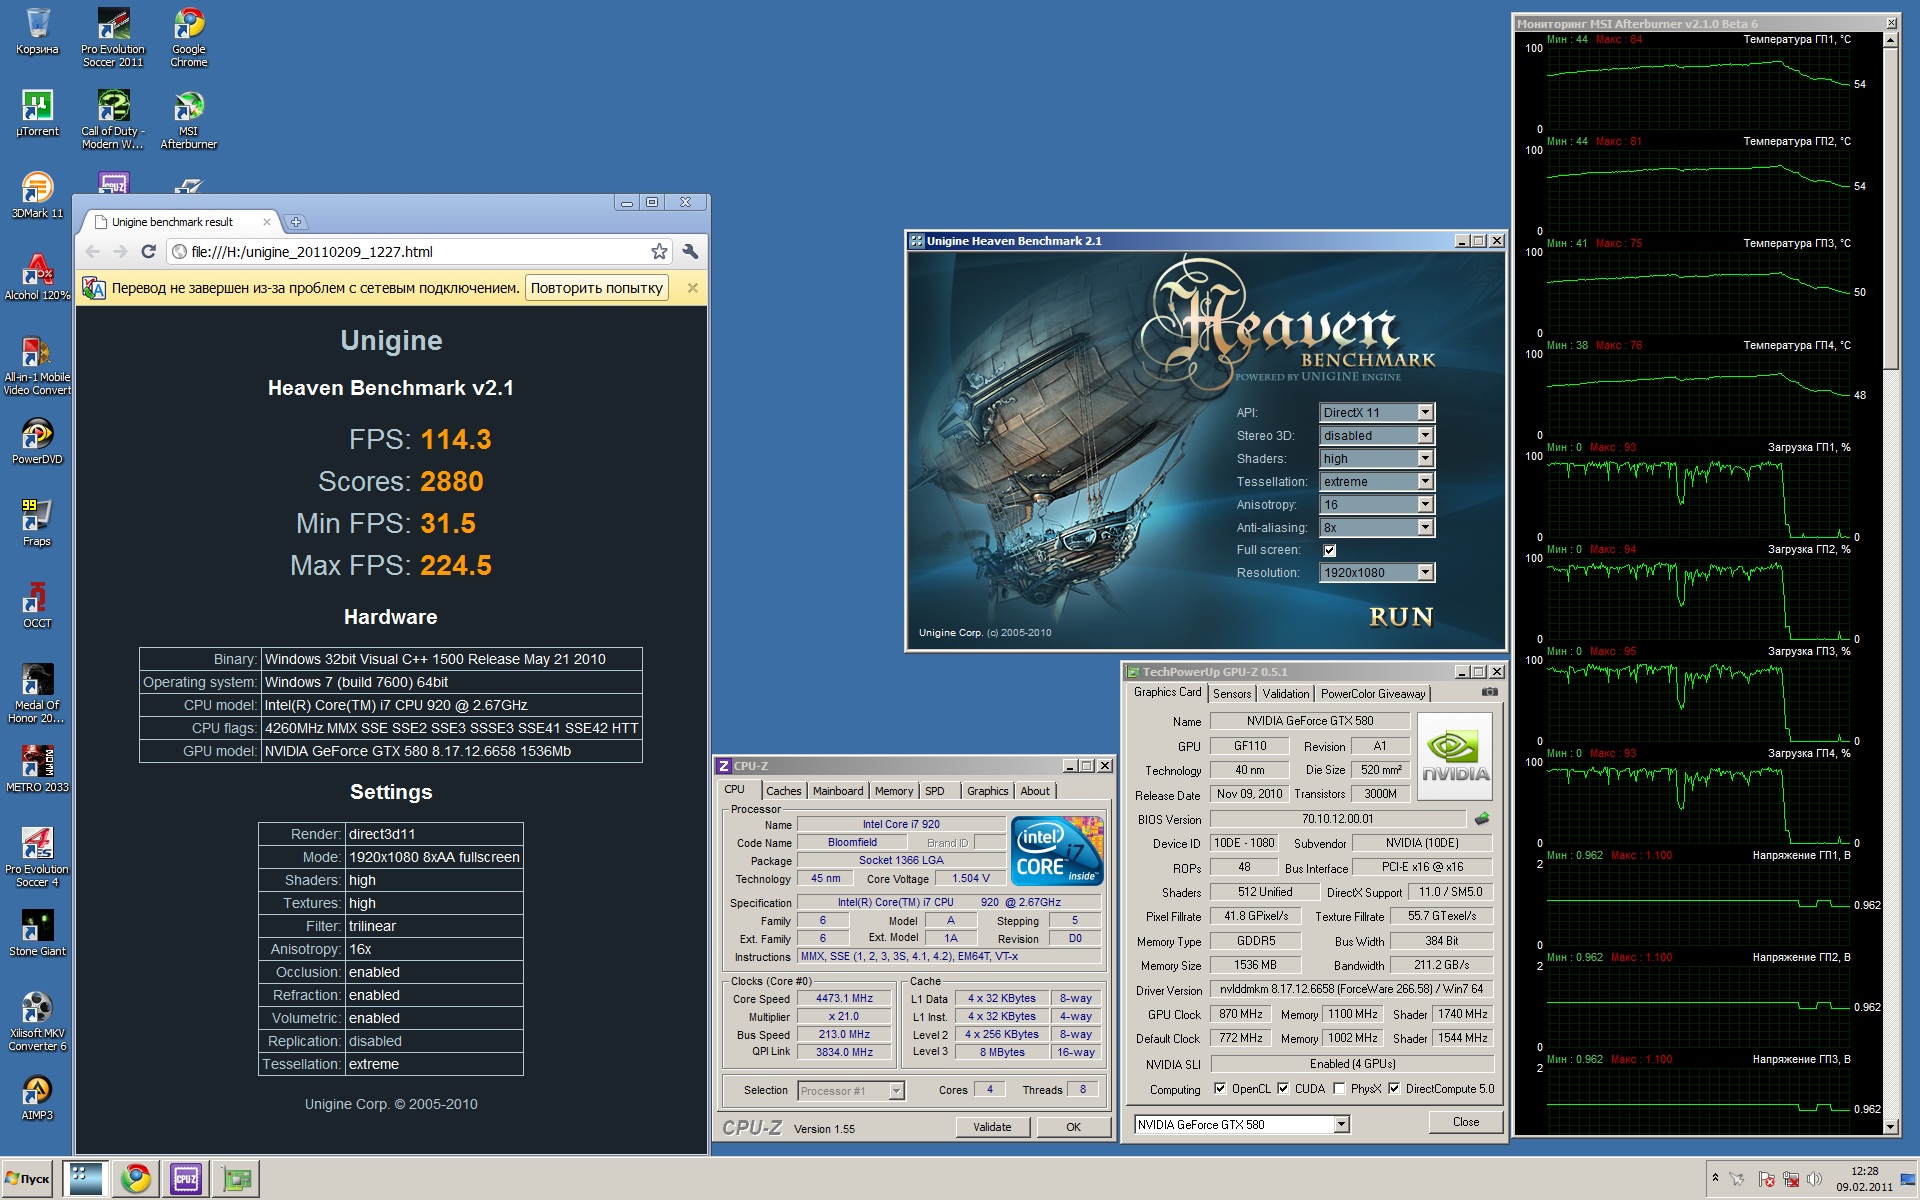Viewport: 1920px width, 1200px height.
Task: Open the Pro Evolution Soccer 4 icon
Action: coord(37,858)
